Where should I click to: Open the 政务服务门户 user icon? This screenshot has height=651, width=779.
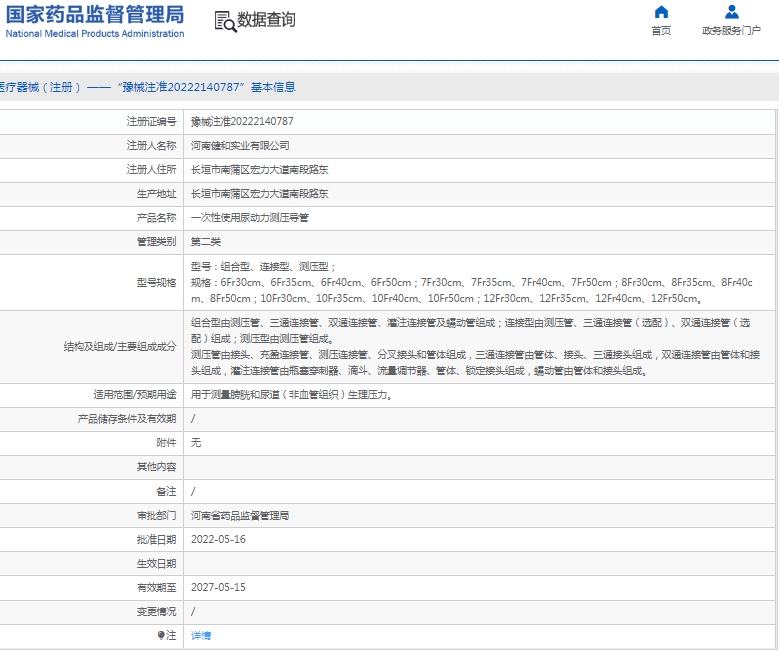click(x=731, y=11)
